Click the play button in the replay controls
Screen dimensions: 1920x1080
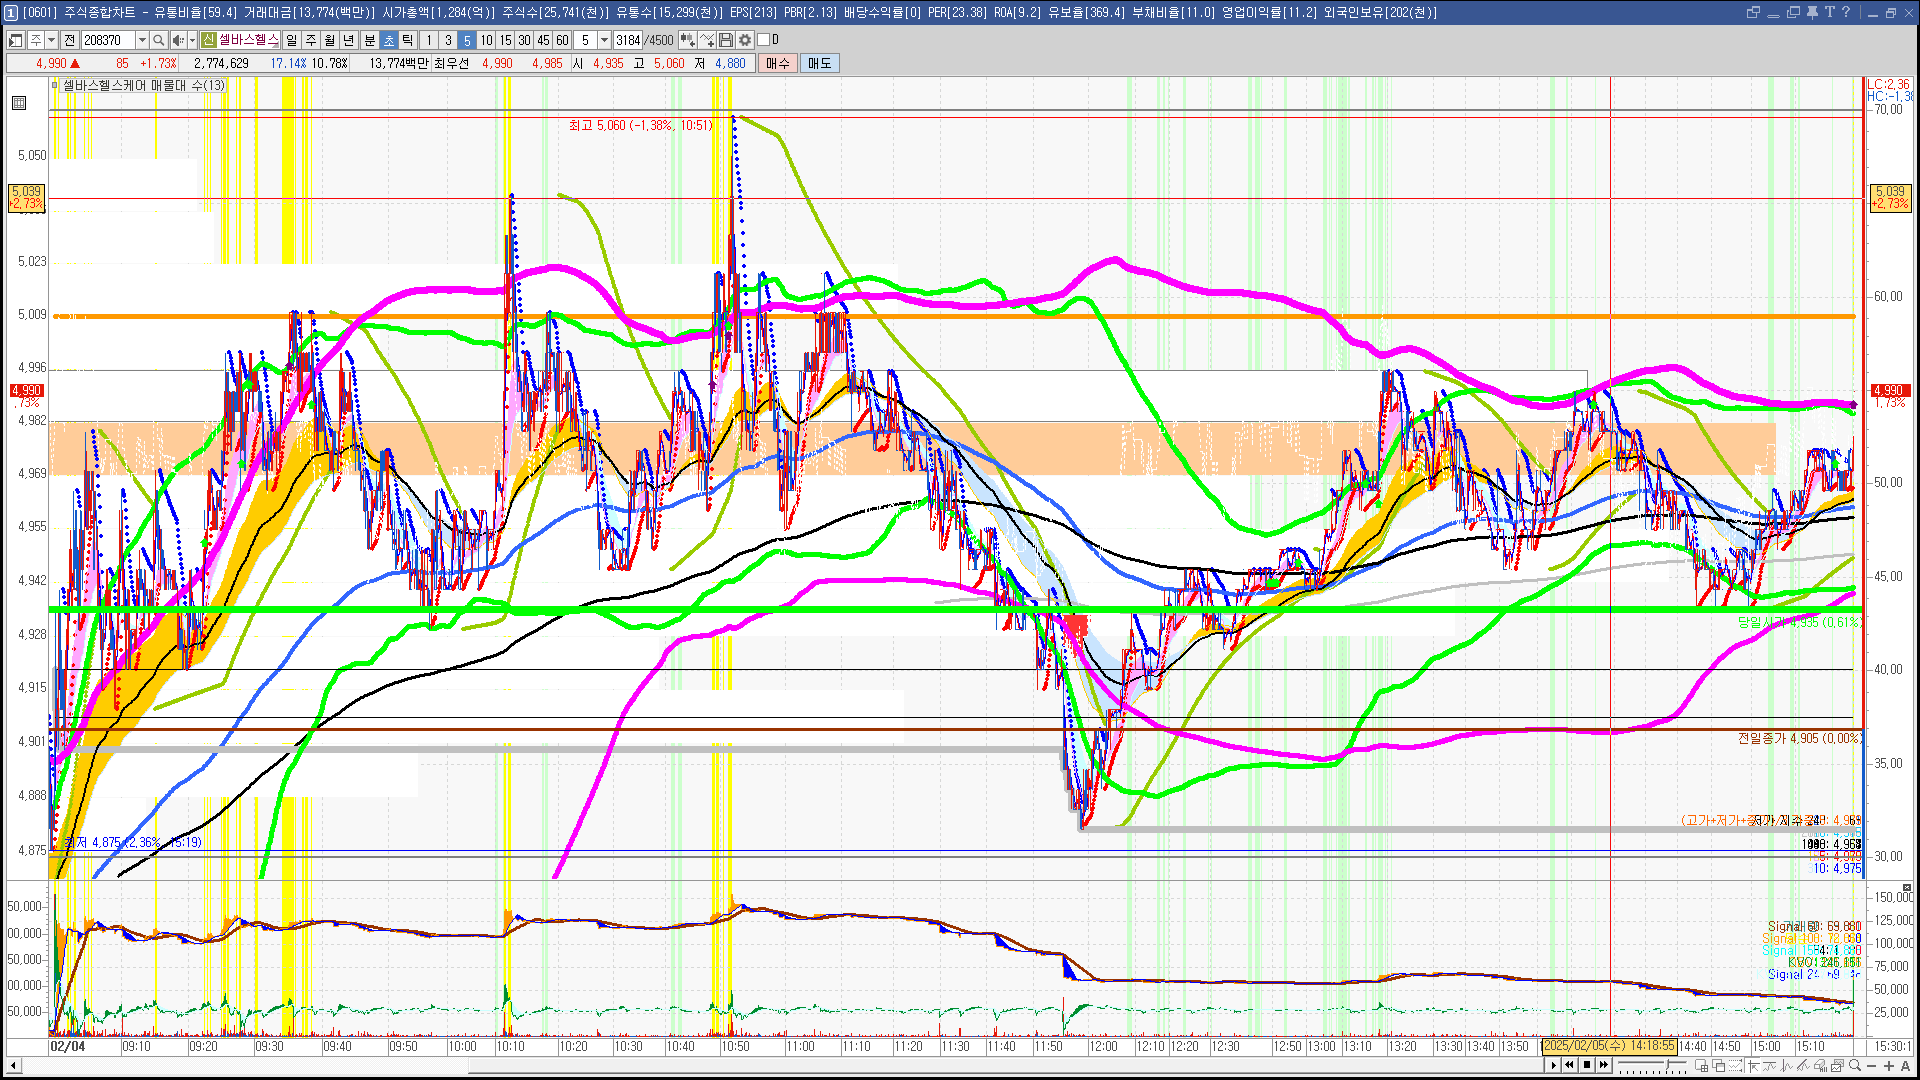point(1554,1065)
